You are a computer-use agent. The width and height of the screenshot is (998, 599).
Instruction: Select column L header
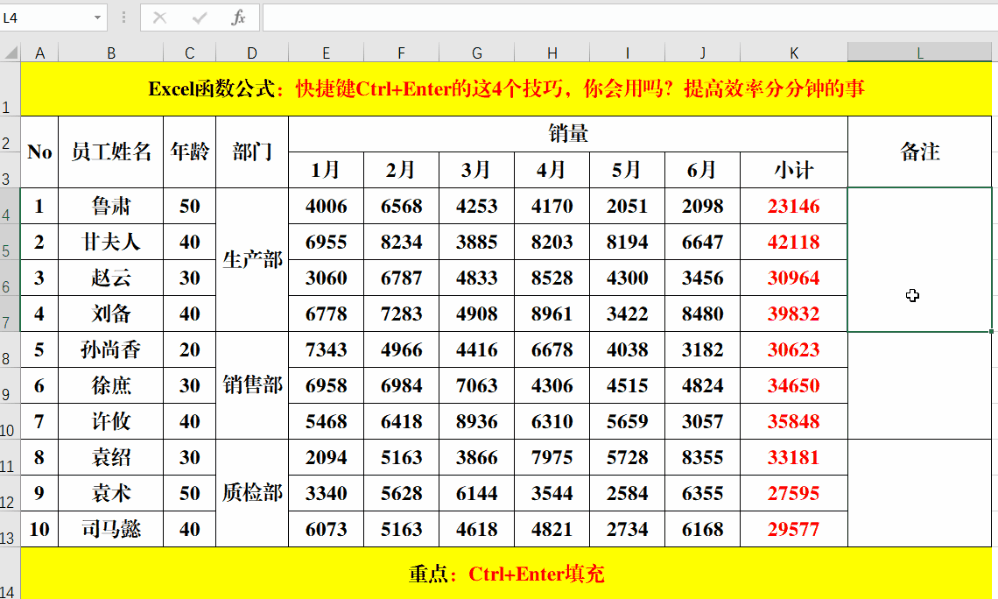920,53
